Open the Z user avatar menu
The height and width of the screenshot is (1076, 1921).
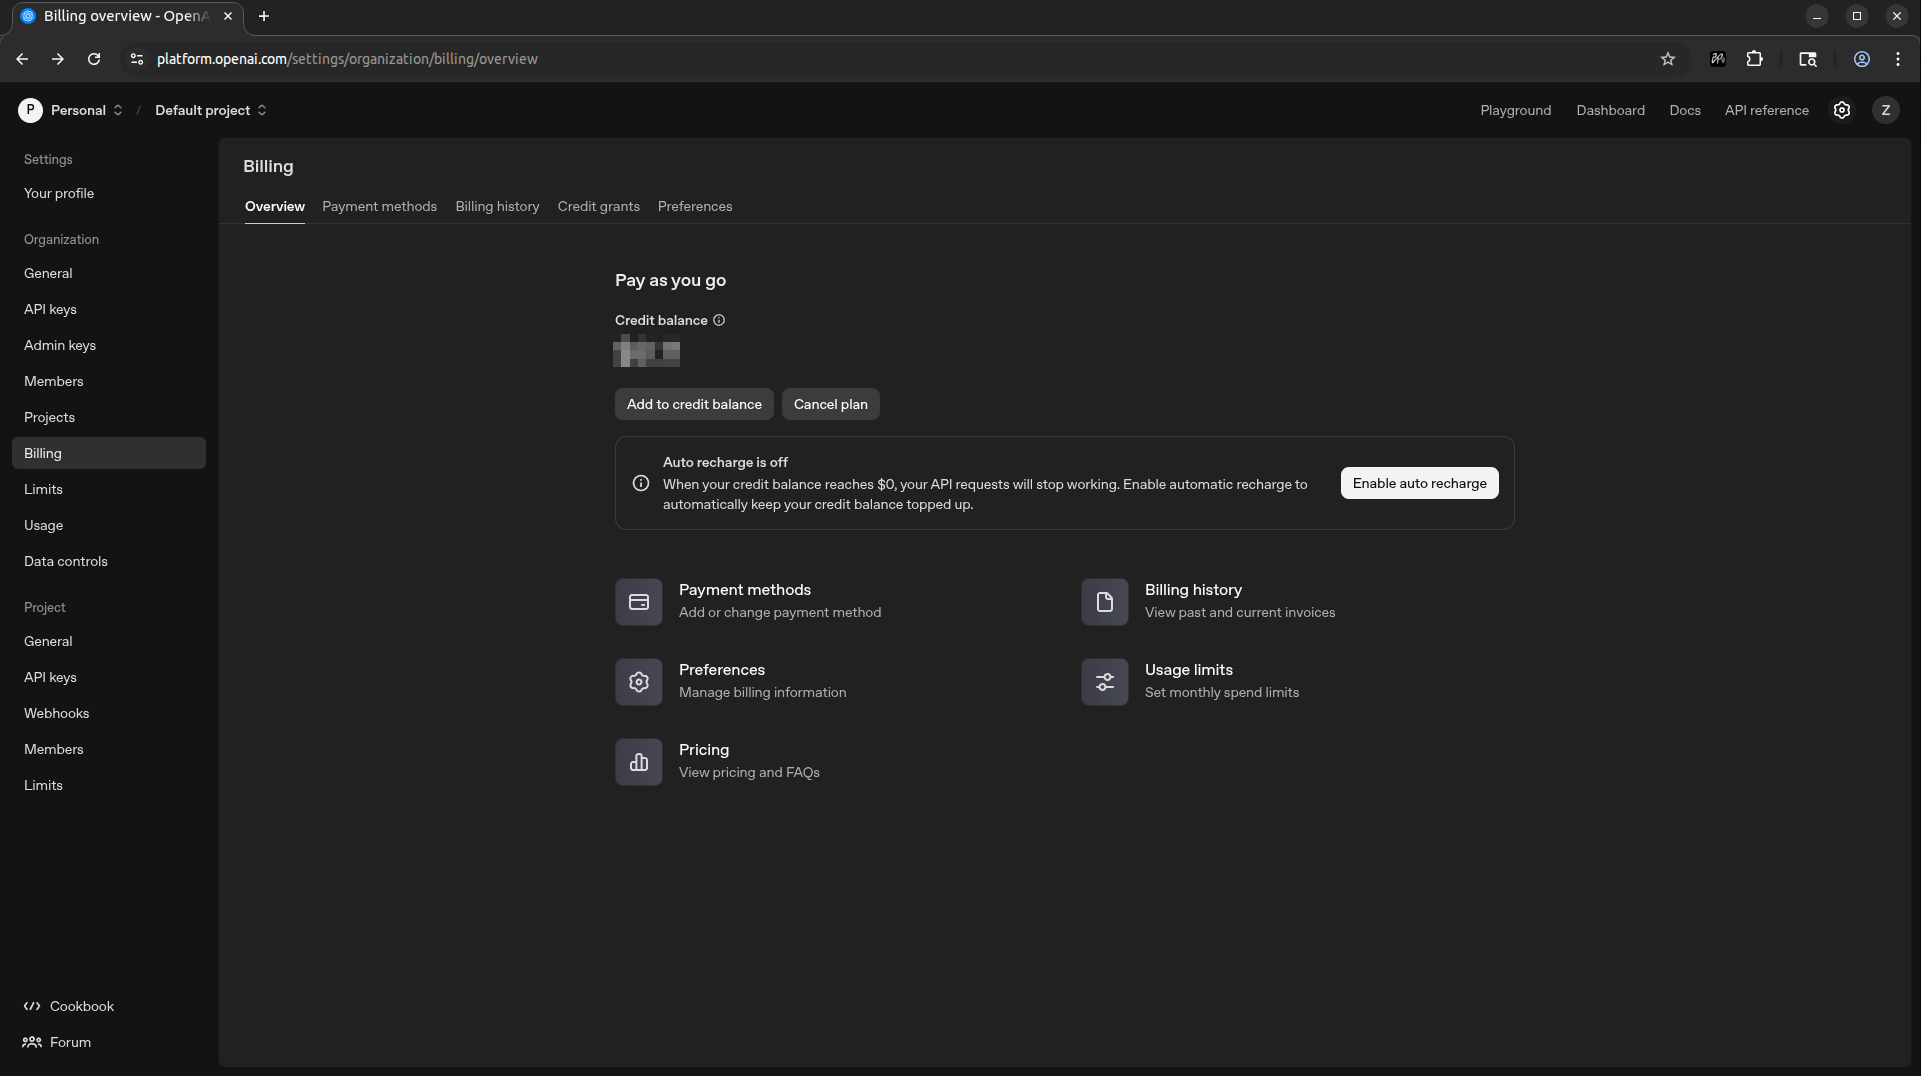[x=1886, y=110]
